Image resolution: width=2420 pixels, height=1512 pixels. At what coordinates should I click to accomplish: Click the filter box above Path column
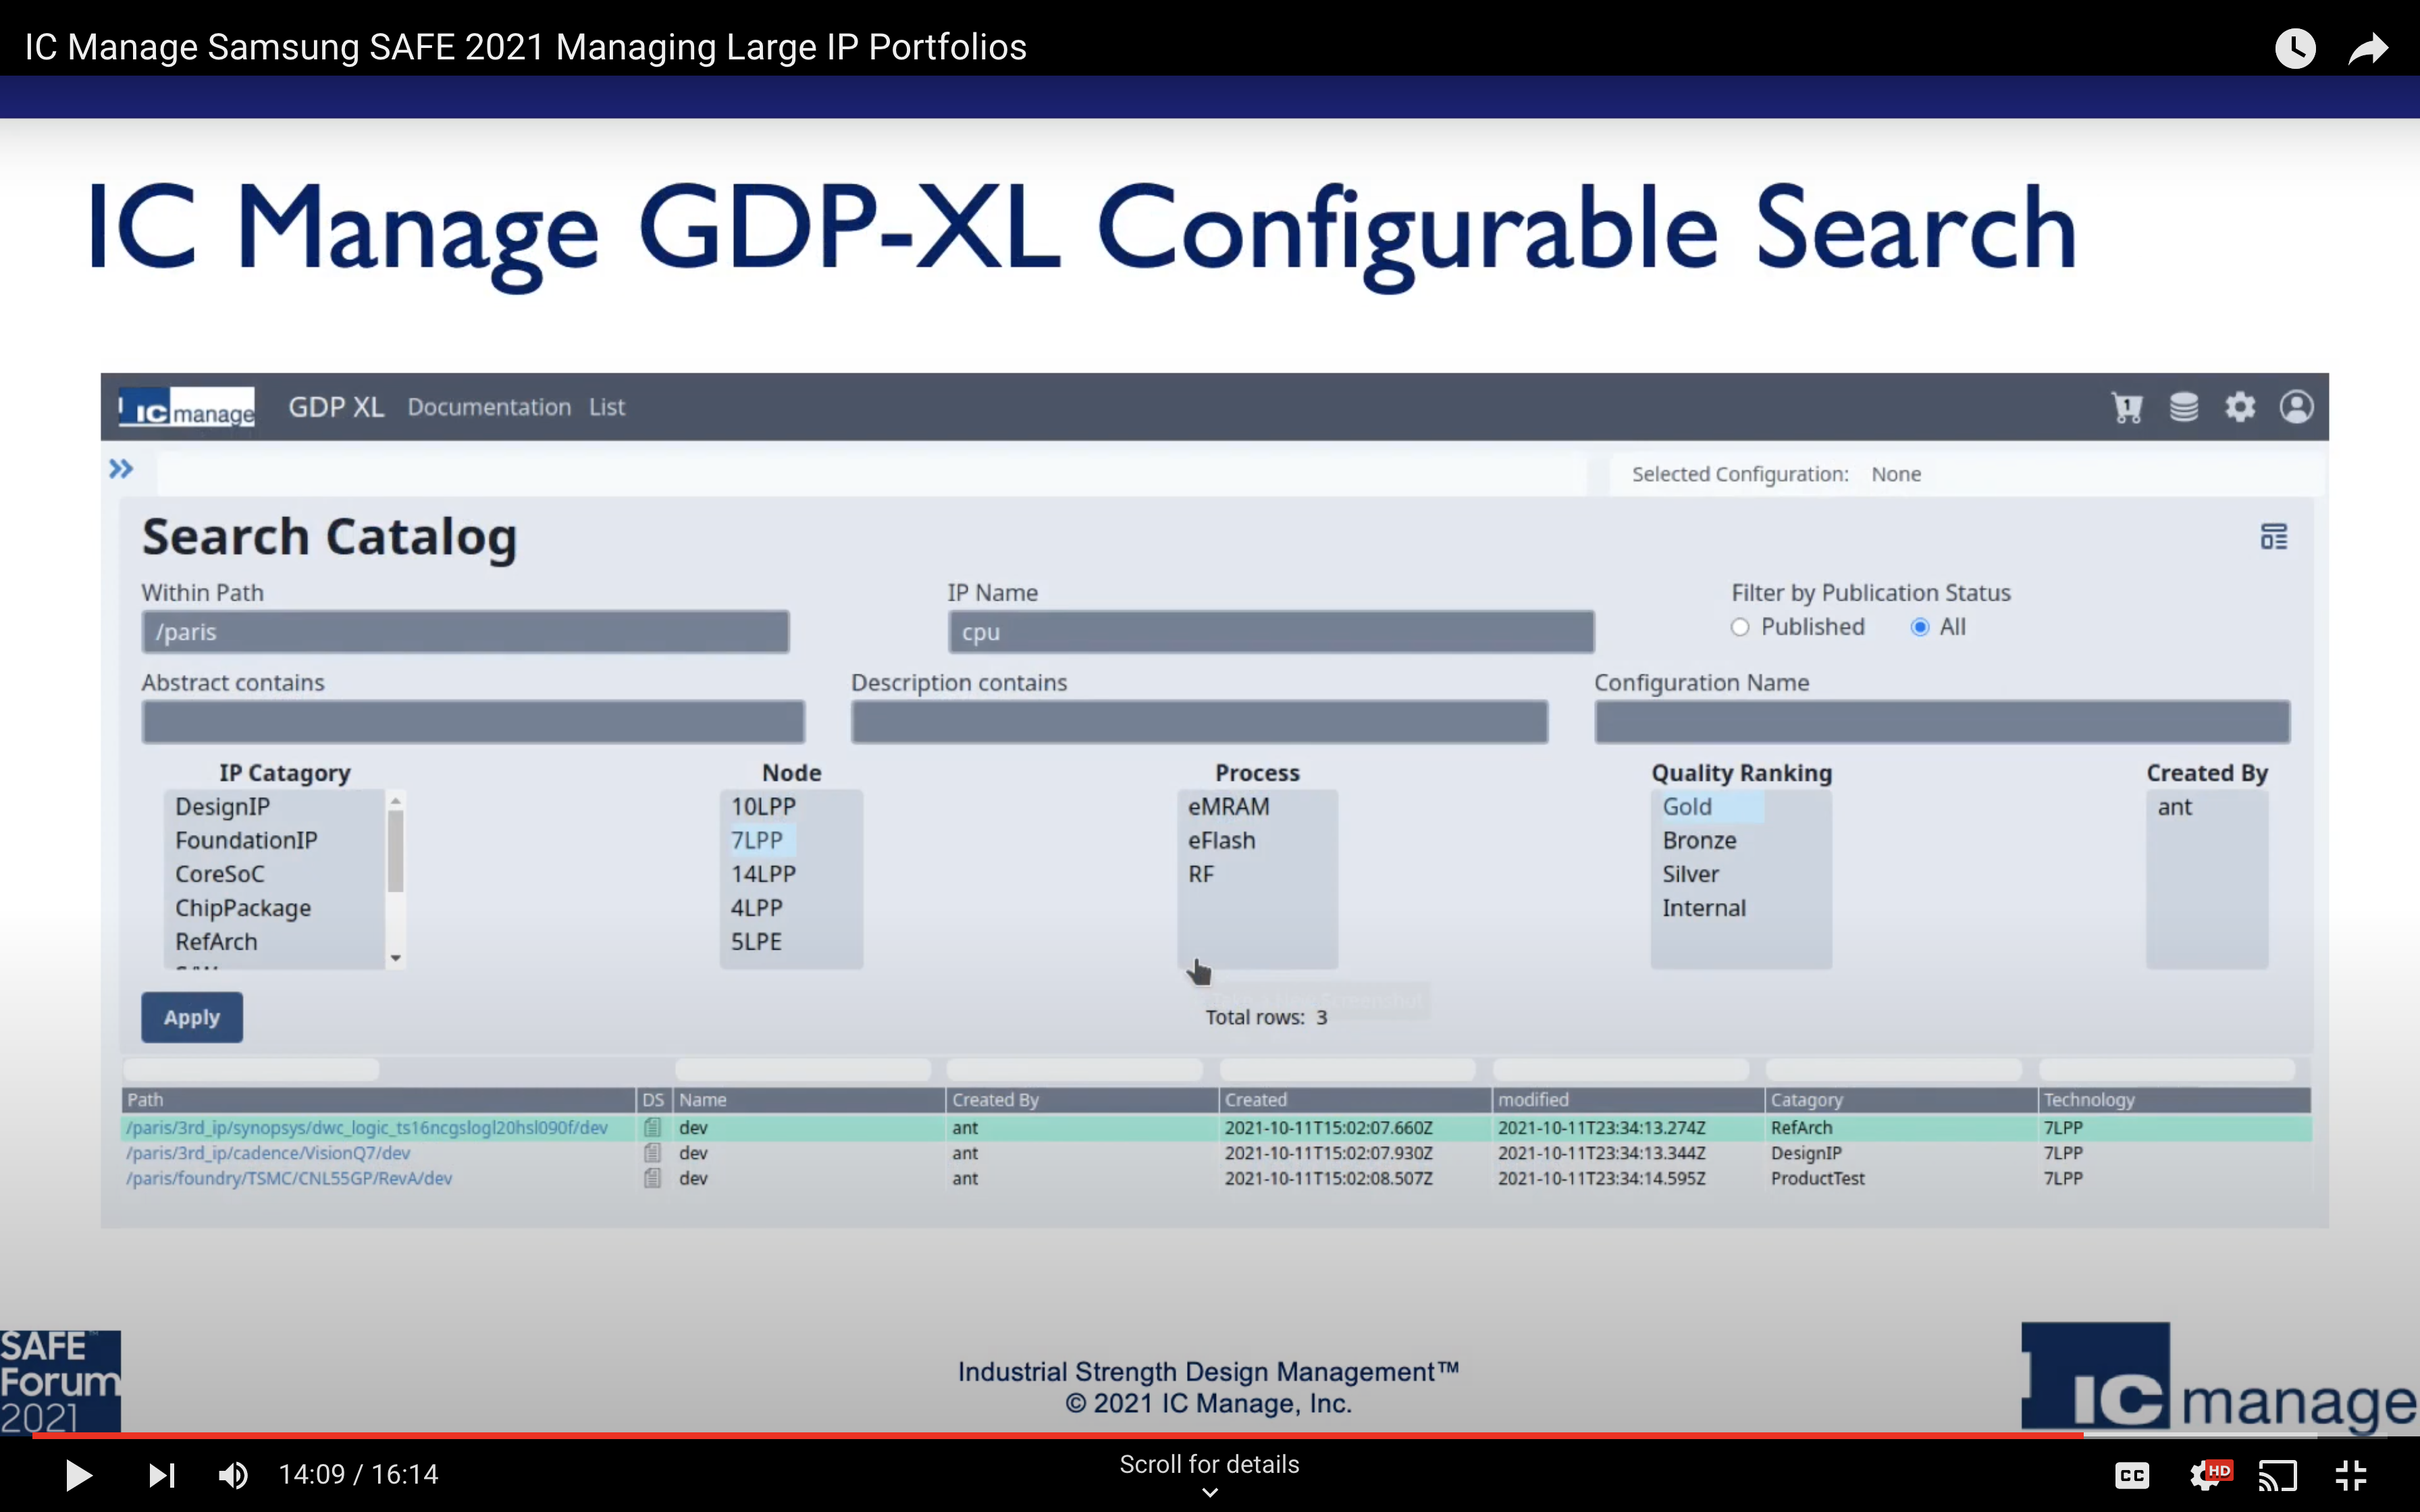tap(252, 1070)
